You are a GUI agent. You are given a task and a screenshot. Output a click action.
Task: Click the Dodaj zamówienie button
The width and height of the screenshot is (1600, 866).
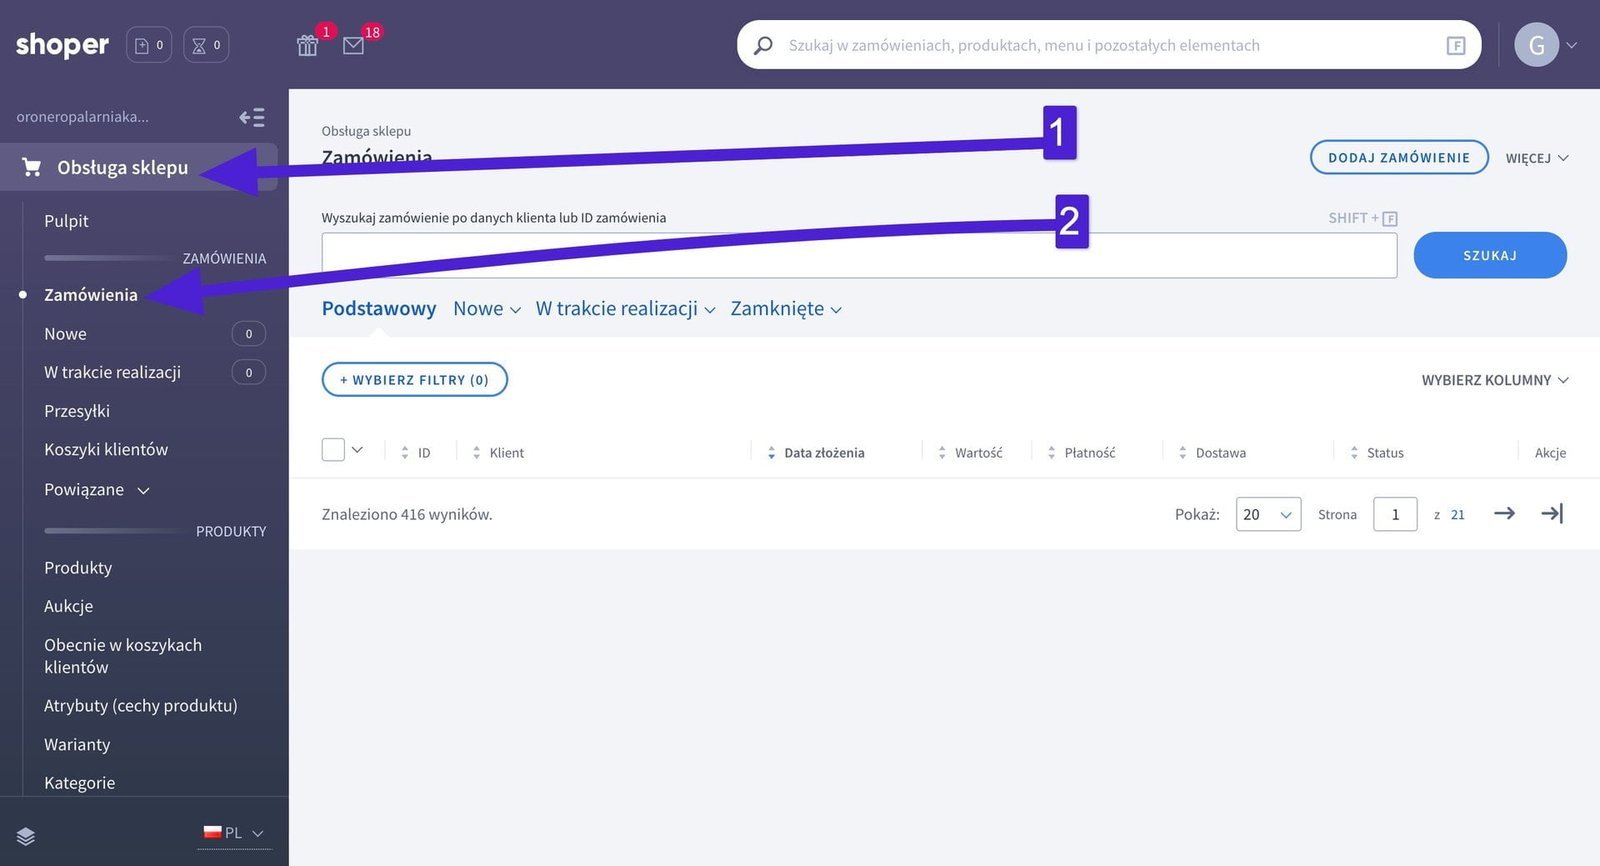point(1398,158)
